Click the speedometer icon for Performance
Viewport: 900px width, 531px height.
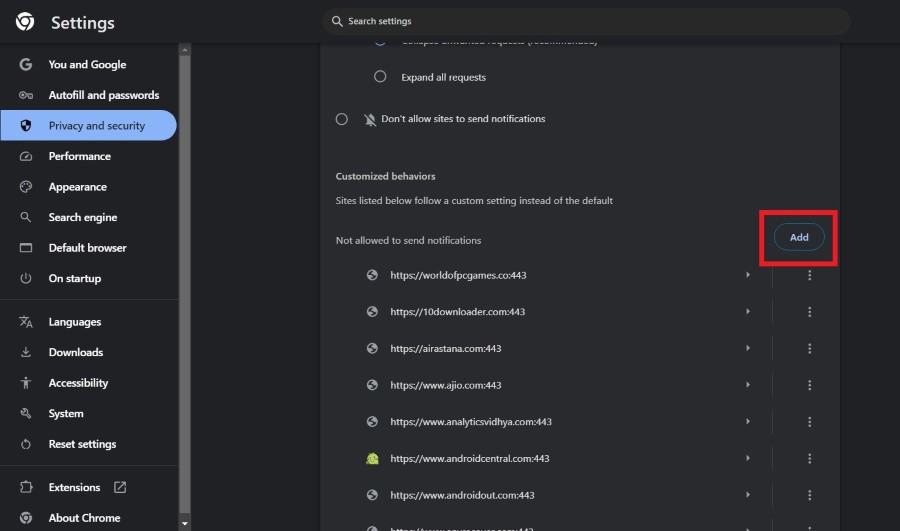pyautogui.click(x=26, y=156)
